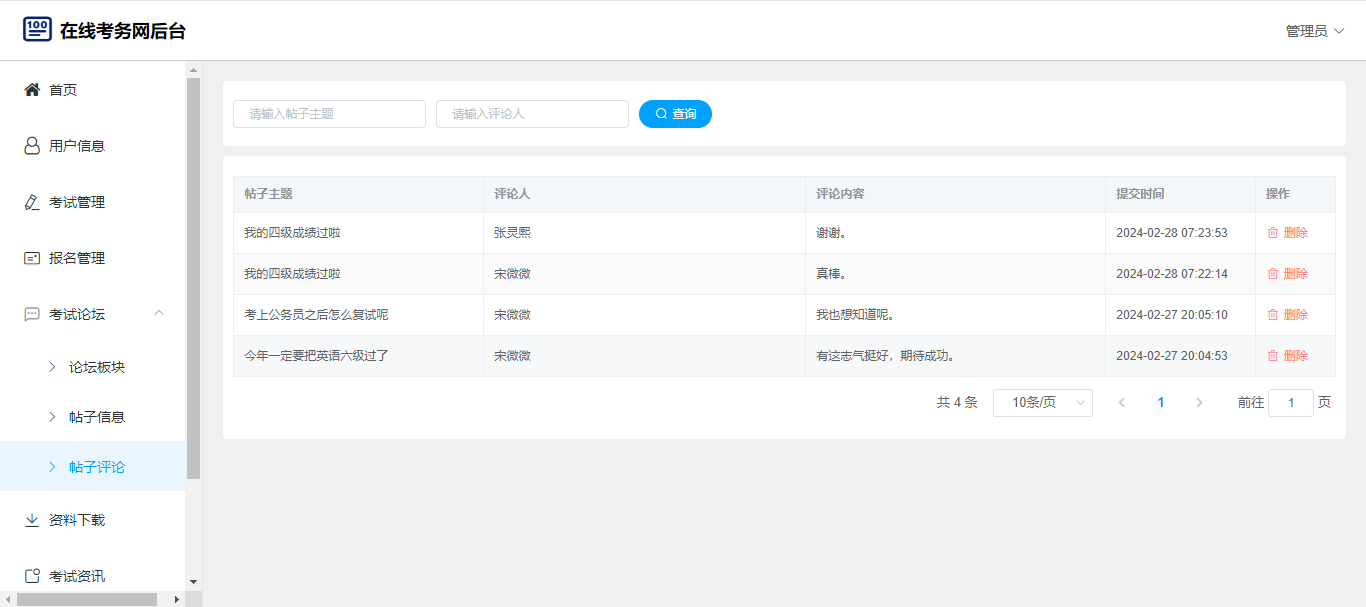Screen dimensions: 1366x607
Task: Click the user icon beside 用户信息
Action: [32, 146]
